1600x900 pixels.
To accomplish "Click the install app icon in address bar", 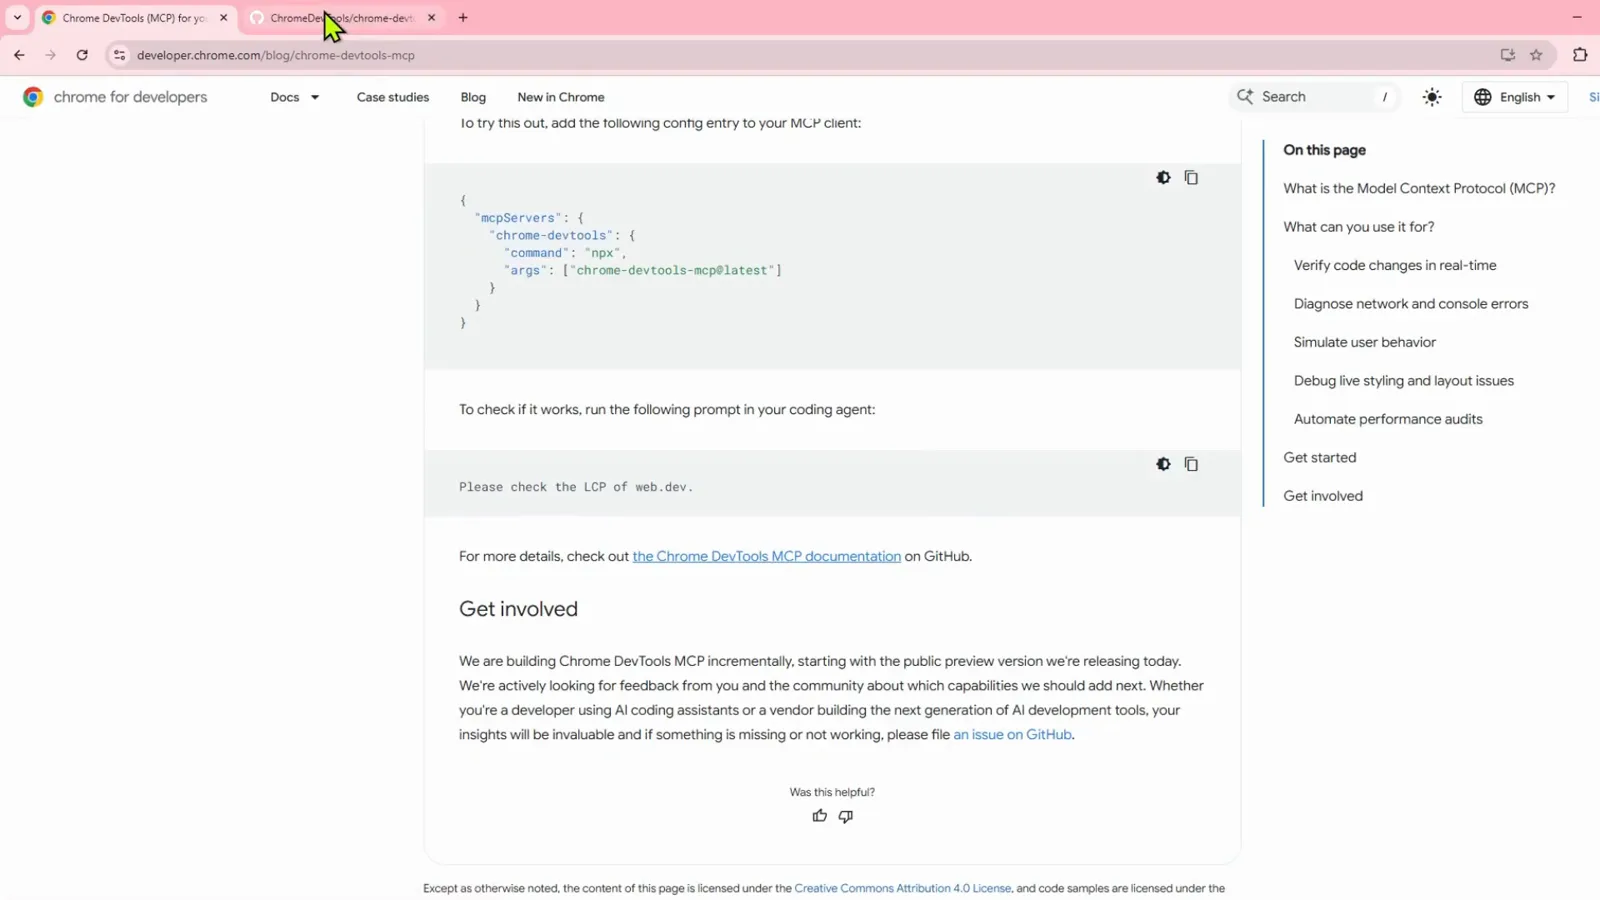I will pos(1507,55).
